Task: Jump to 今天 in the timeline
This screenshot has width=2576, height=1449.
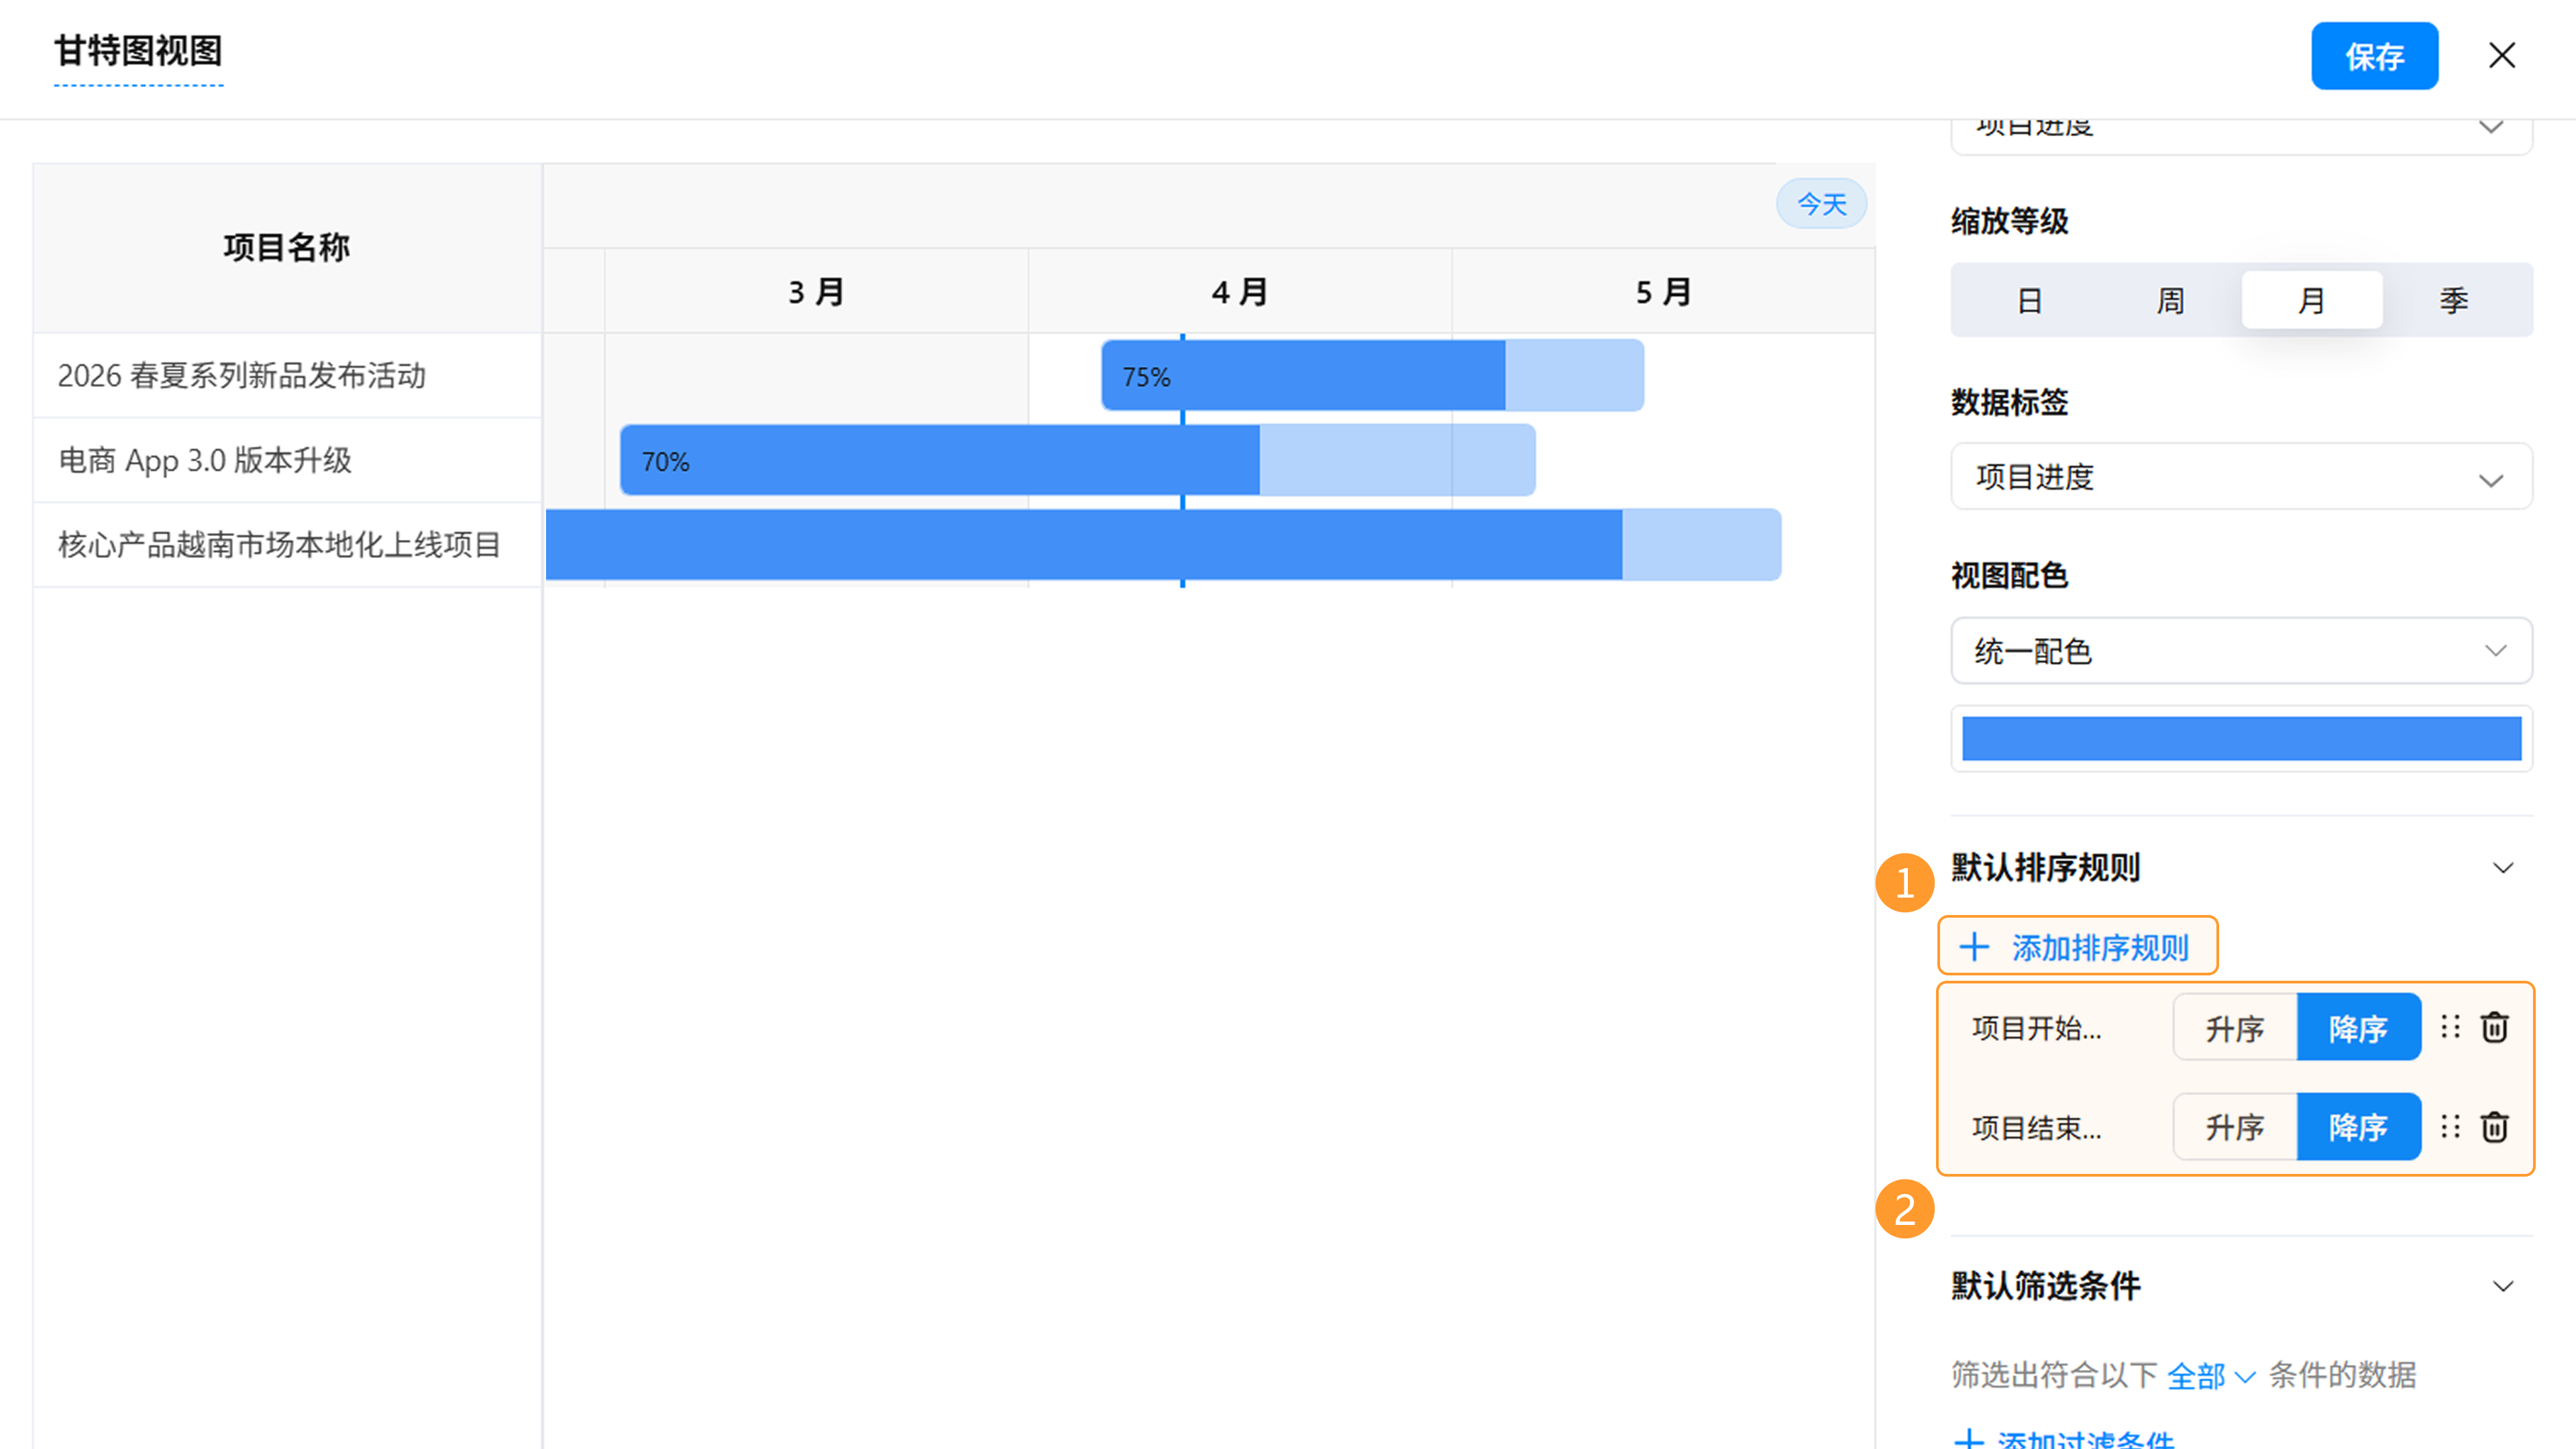Action: coord(1821,204)
